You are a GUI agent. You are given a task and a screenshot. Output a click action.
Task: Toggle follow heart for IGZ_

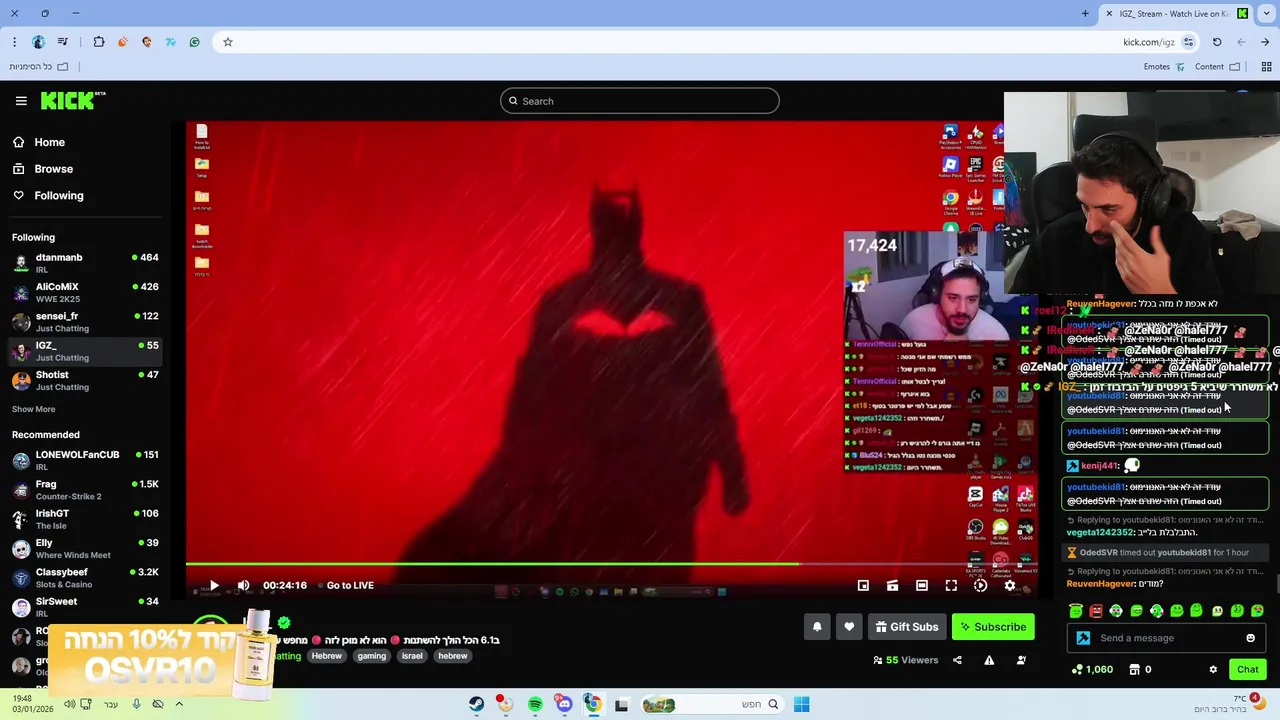[x=849, y=627]
